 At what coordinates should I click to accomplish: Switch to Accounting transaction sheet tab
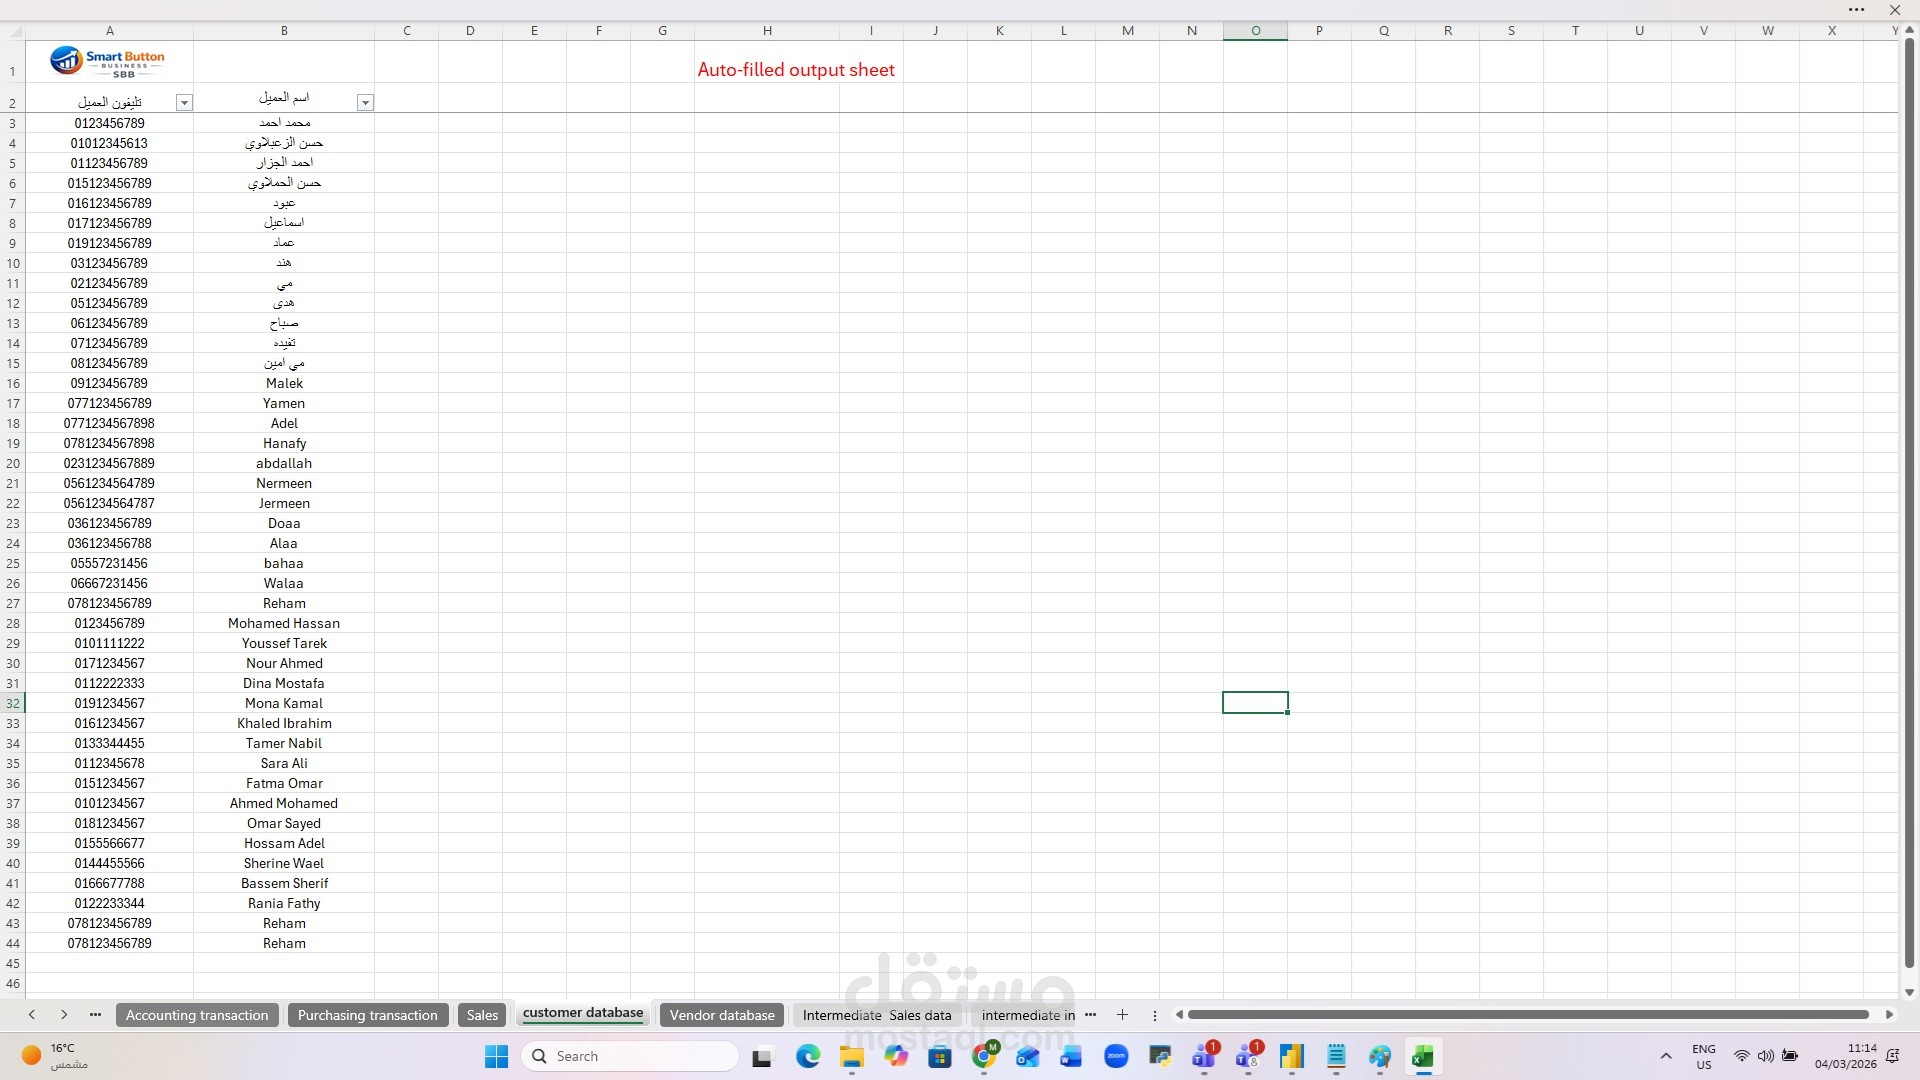[x=197, y=1015]
